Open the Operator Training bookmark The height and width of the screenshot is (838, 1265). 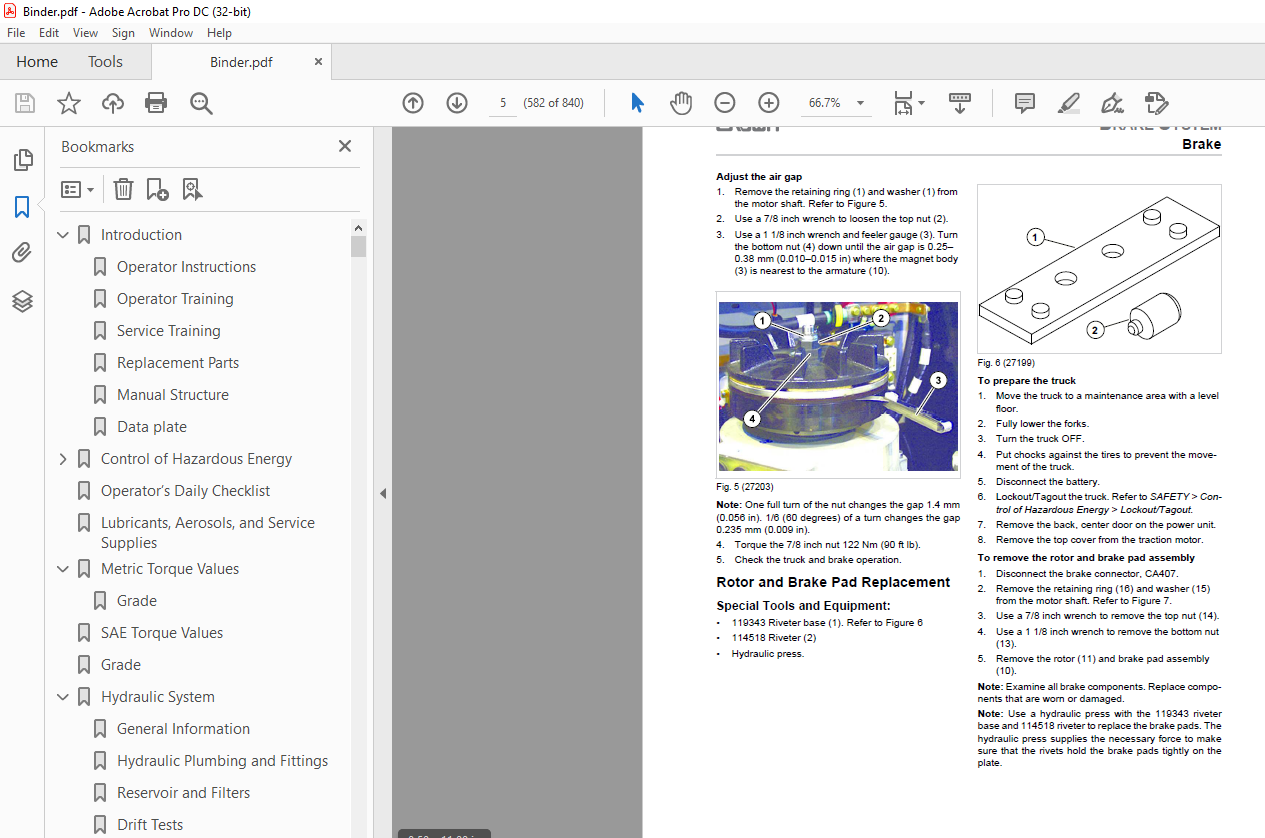[175, 299]
